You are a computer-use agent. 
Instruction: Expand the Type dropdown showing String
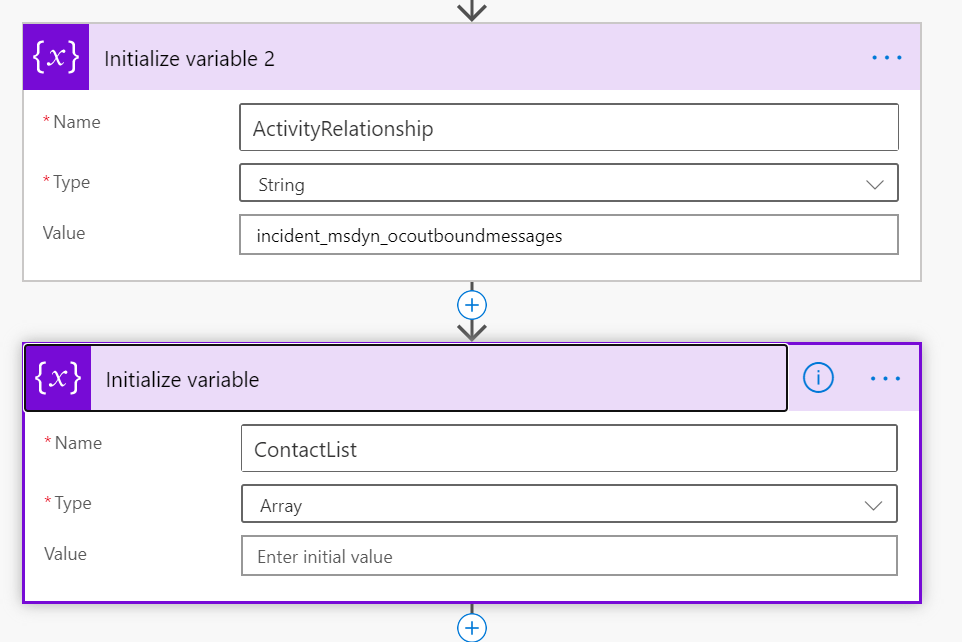click(568, 184)
